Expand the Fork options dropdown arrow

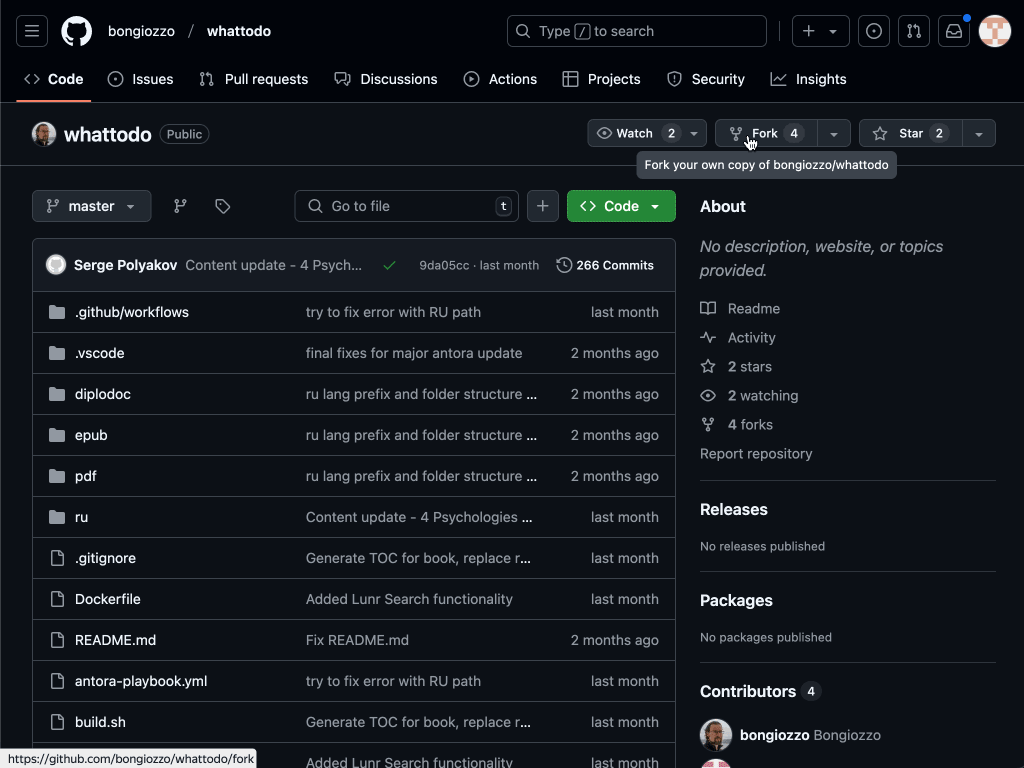[x=834, y=133]
